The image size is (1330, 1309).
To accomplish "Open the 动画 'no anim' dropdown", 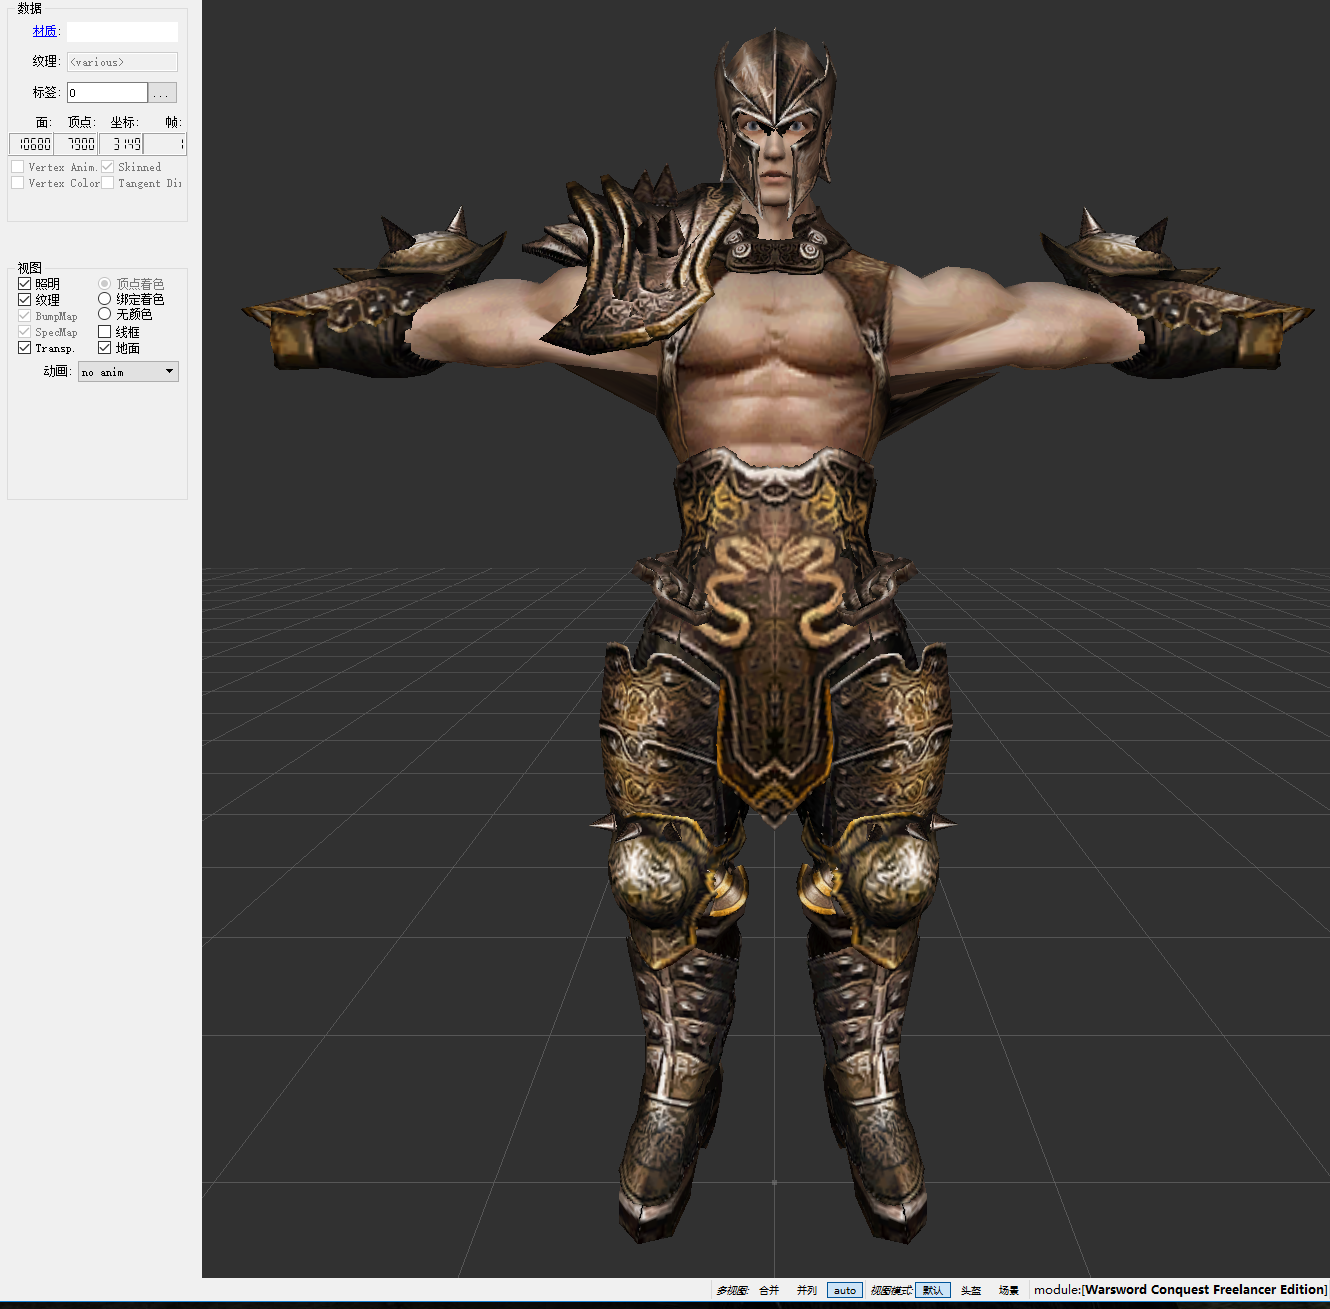I will [x=128, y=372].
